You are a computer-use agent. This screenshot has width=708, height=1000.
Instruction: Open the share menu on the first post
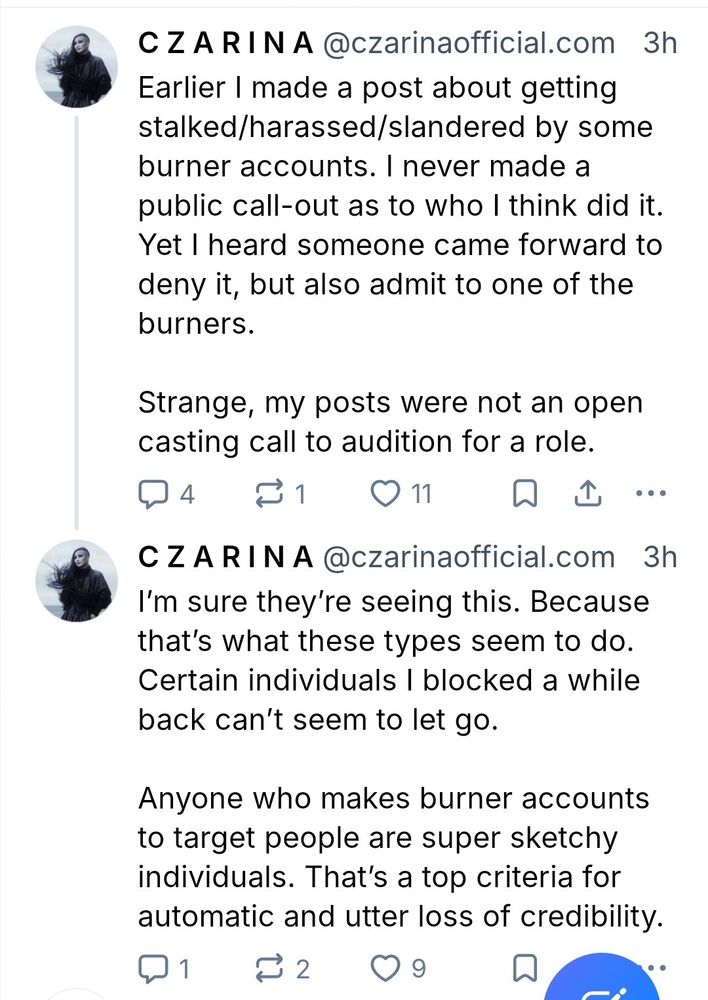point(588,492)
